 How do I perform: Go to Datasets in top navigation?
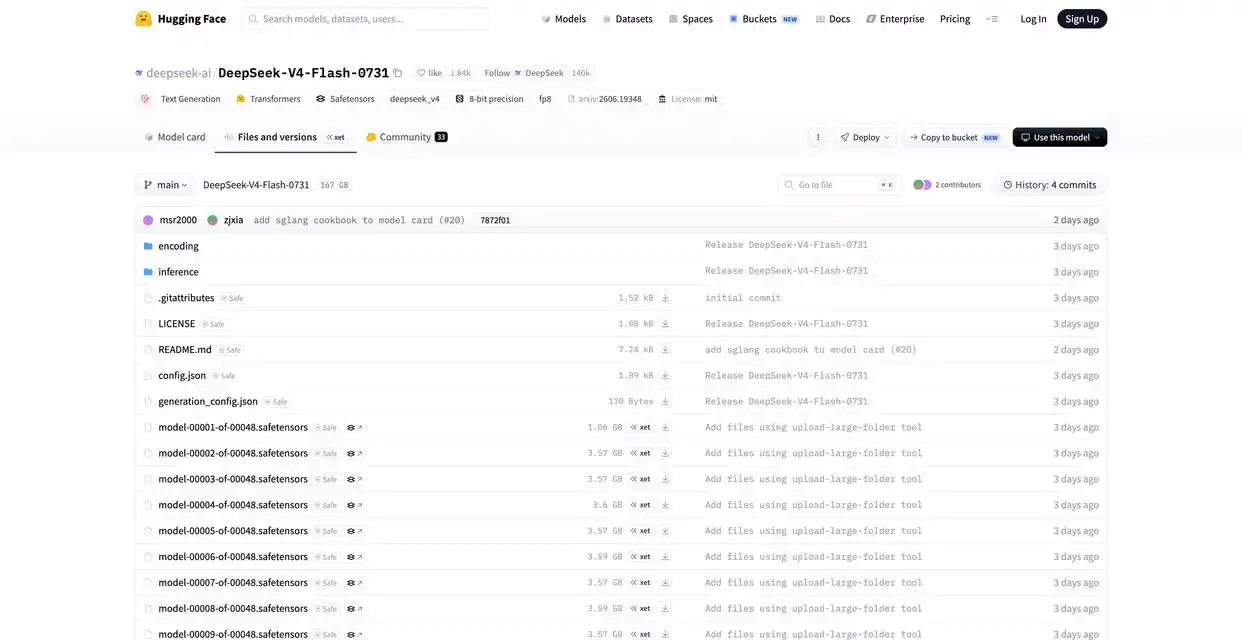pos(628,19)
